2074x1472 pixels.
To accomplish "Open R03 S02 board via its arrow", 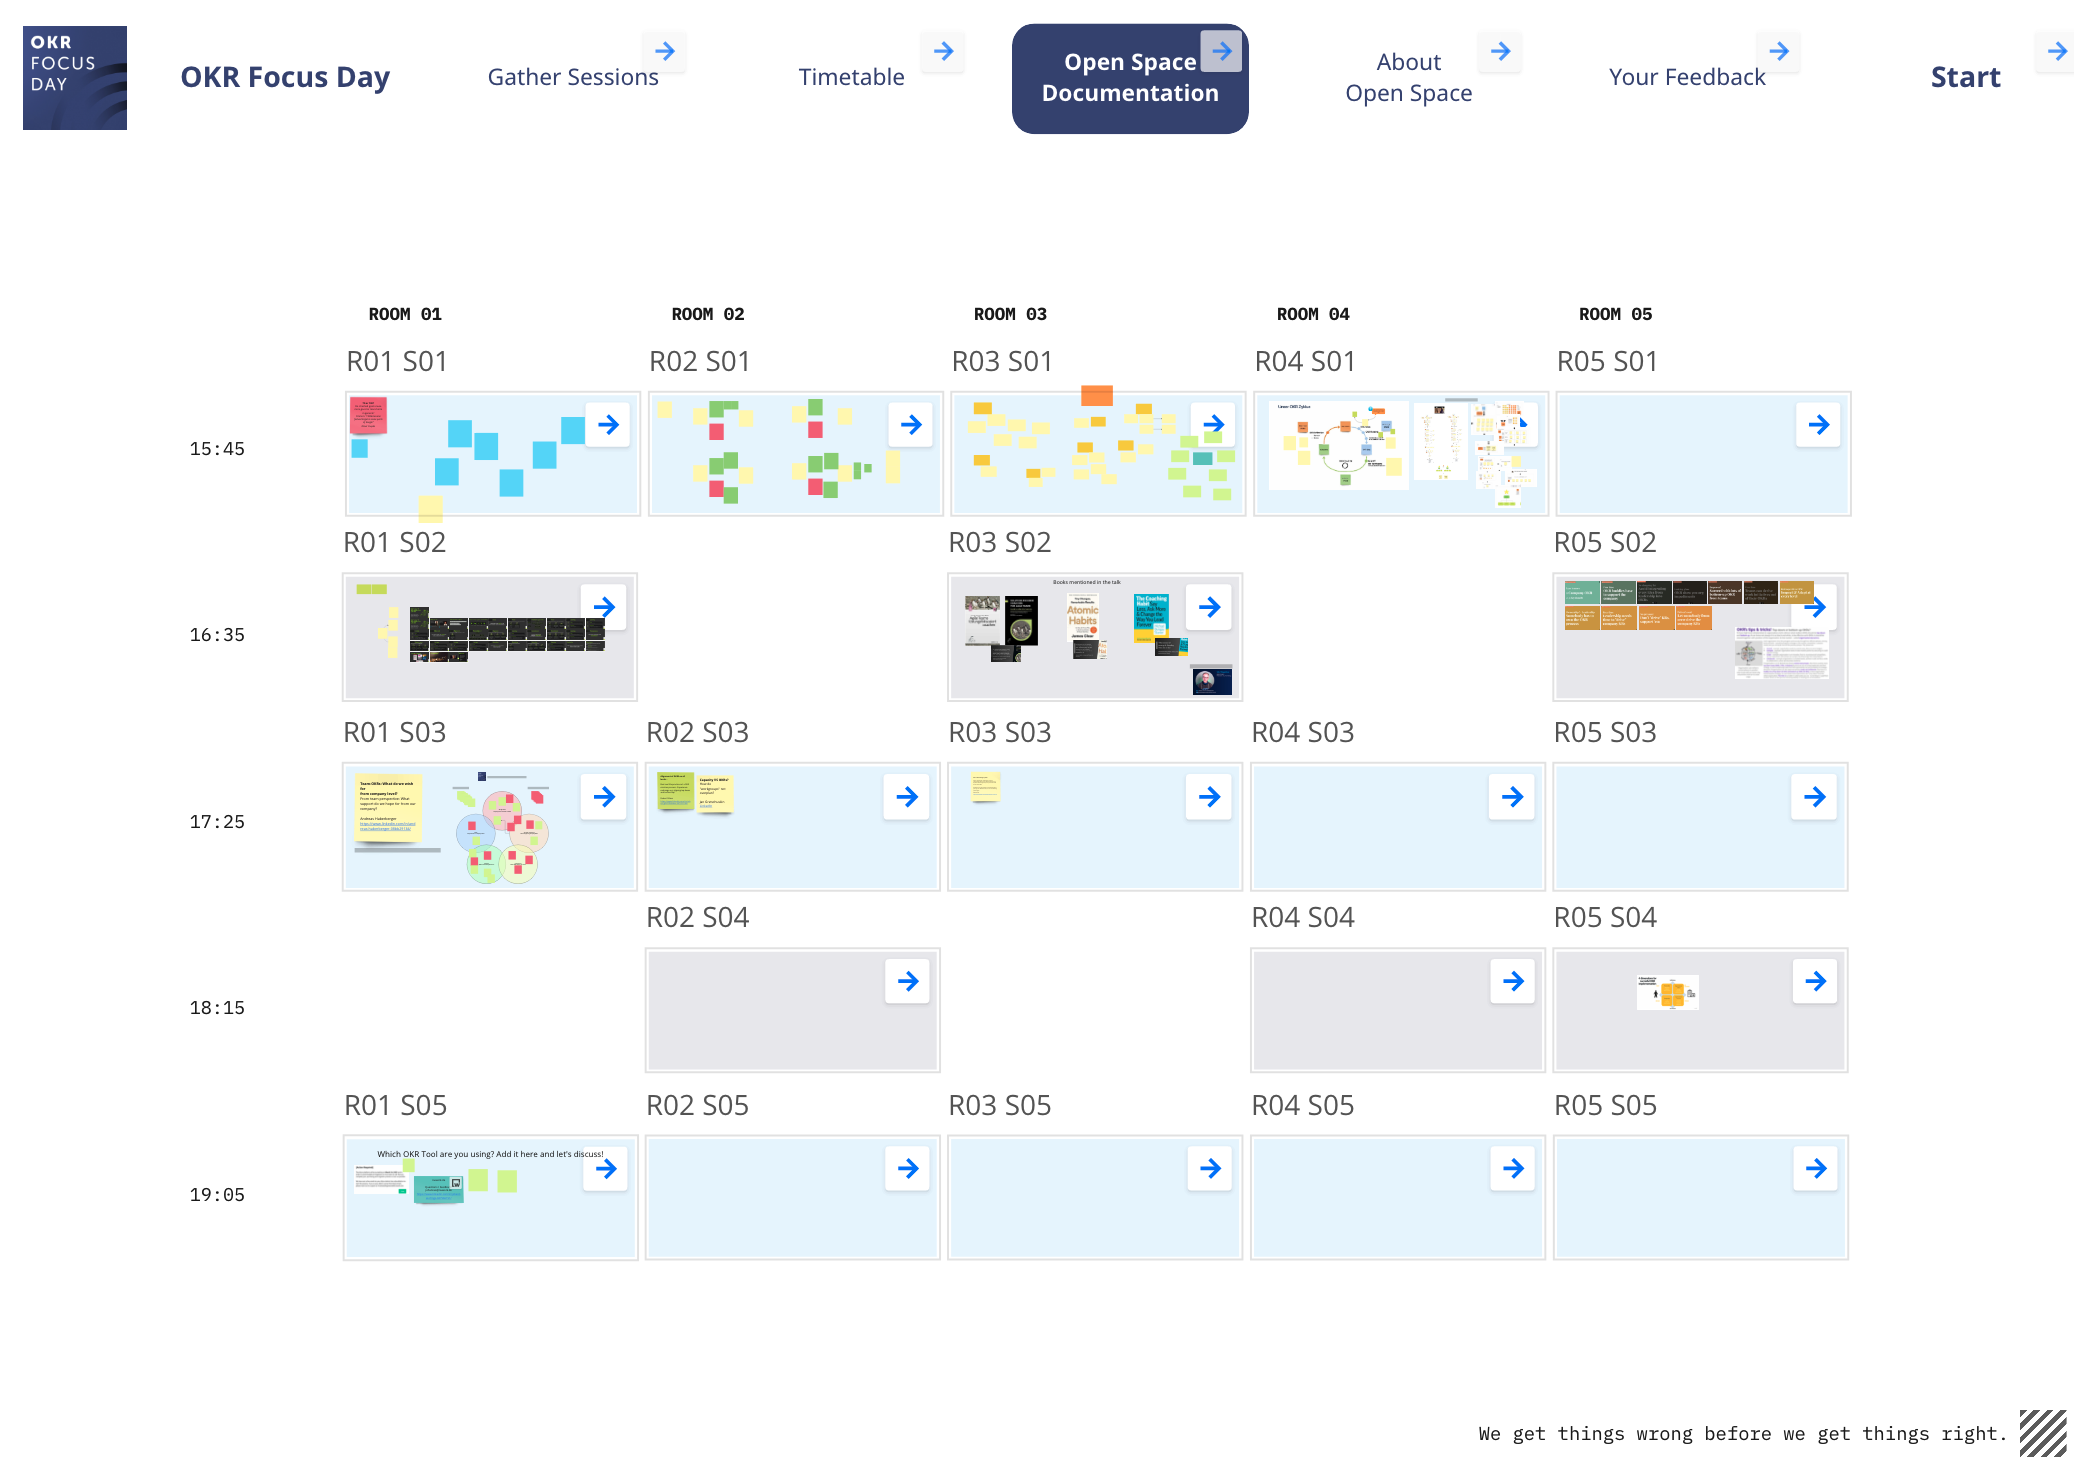I will pyautogui.click(x=1209, y=607).
